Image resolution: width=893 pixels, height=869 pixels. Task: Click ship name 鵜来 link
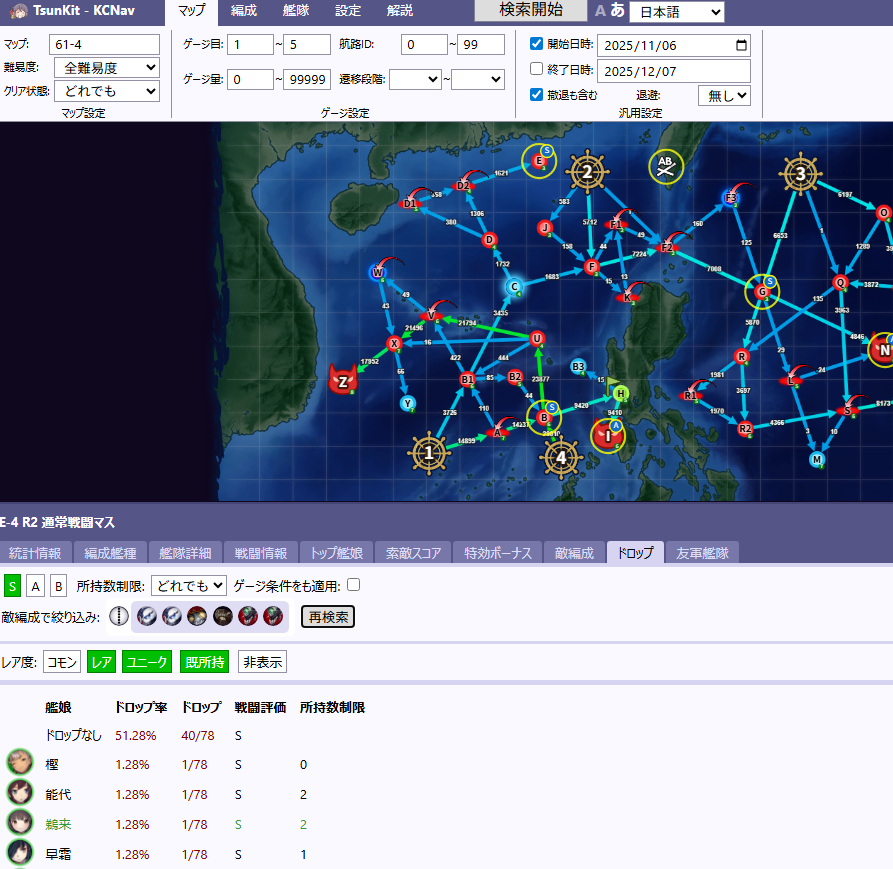click(58, 824)
